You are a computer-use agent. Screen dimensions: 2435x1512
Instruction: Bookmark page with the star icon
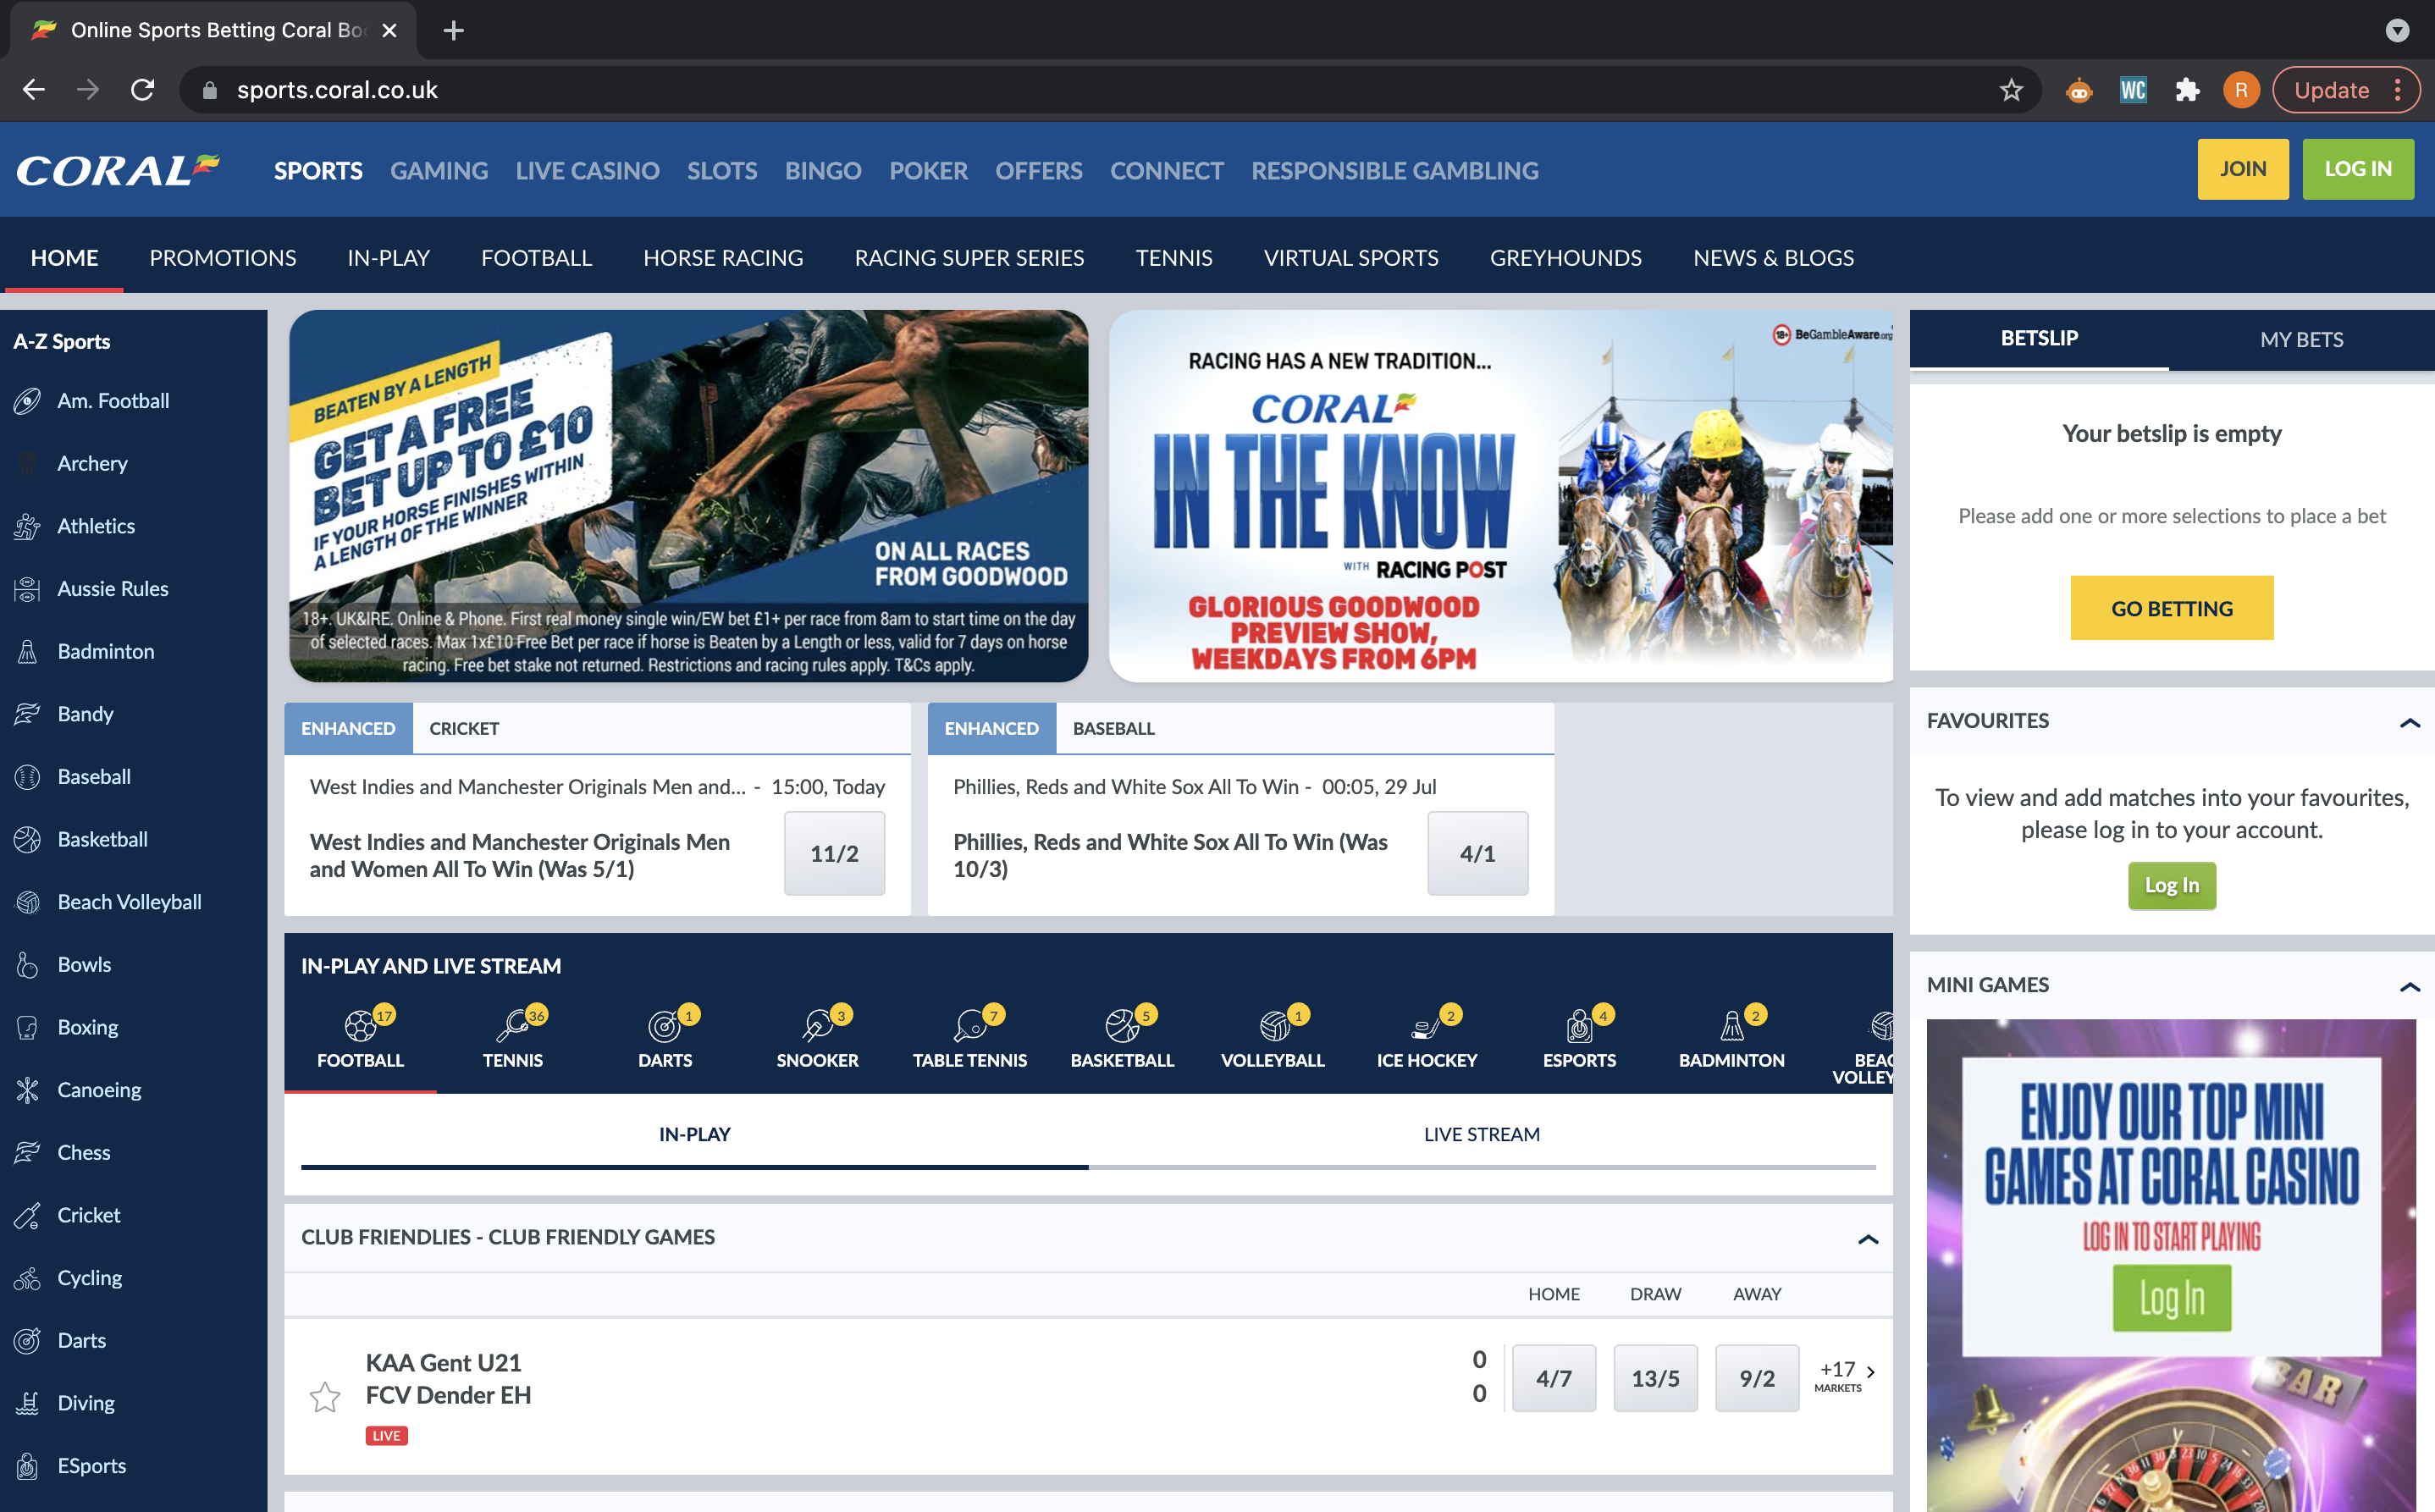2011,90
